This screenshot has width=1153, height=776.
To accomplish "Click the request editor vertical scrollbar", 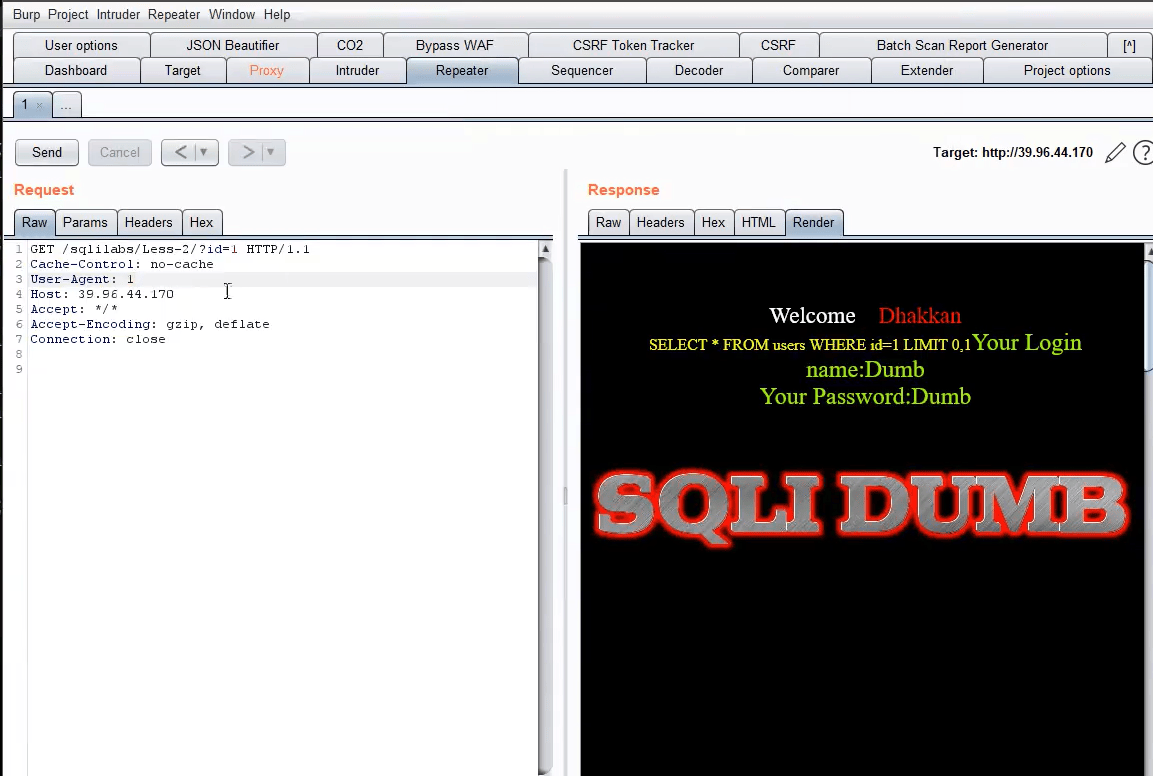I will point(545,508).
